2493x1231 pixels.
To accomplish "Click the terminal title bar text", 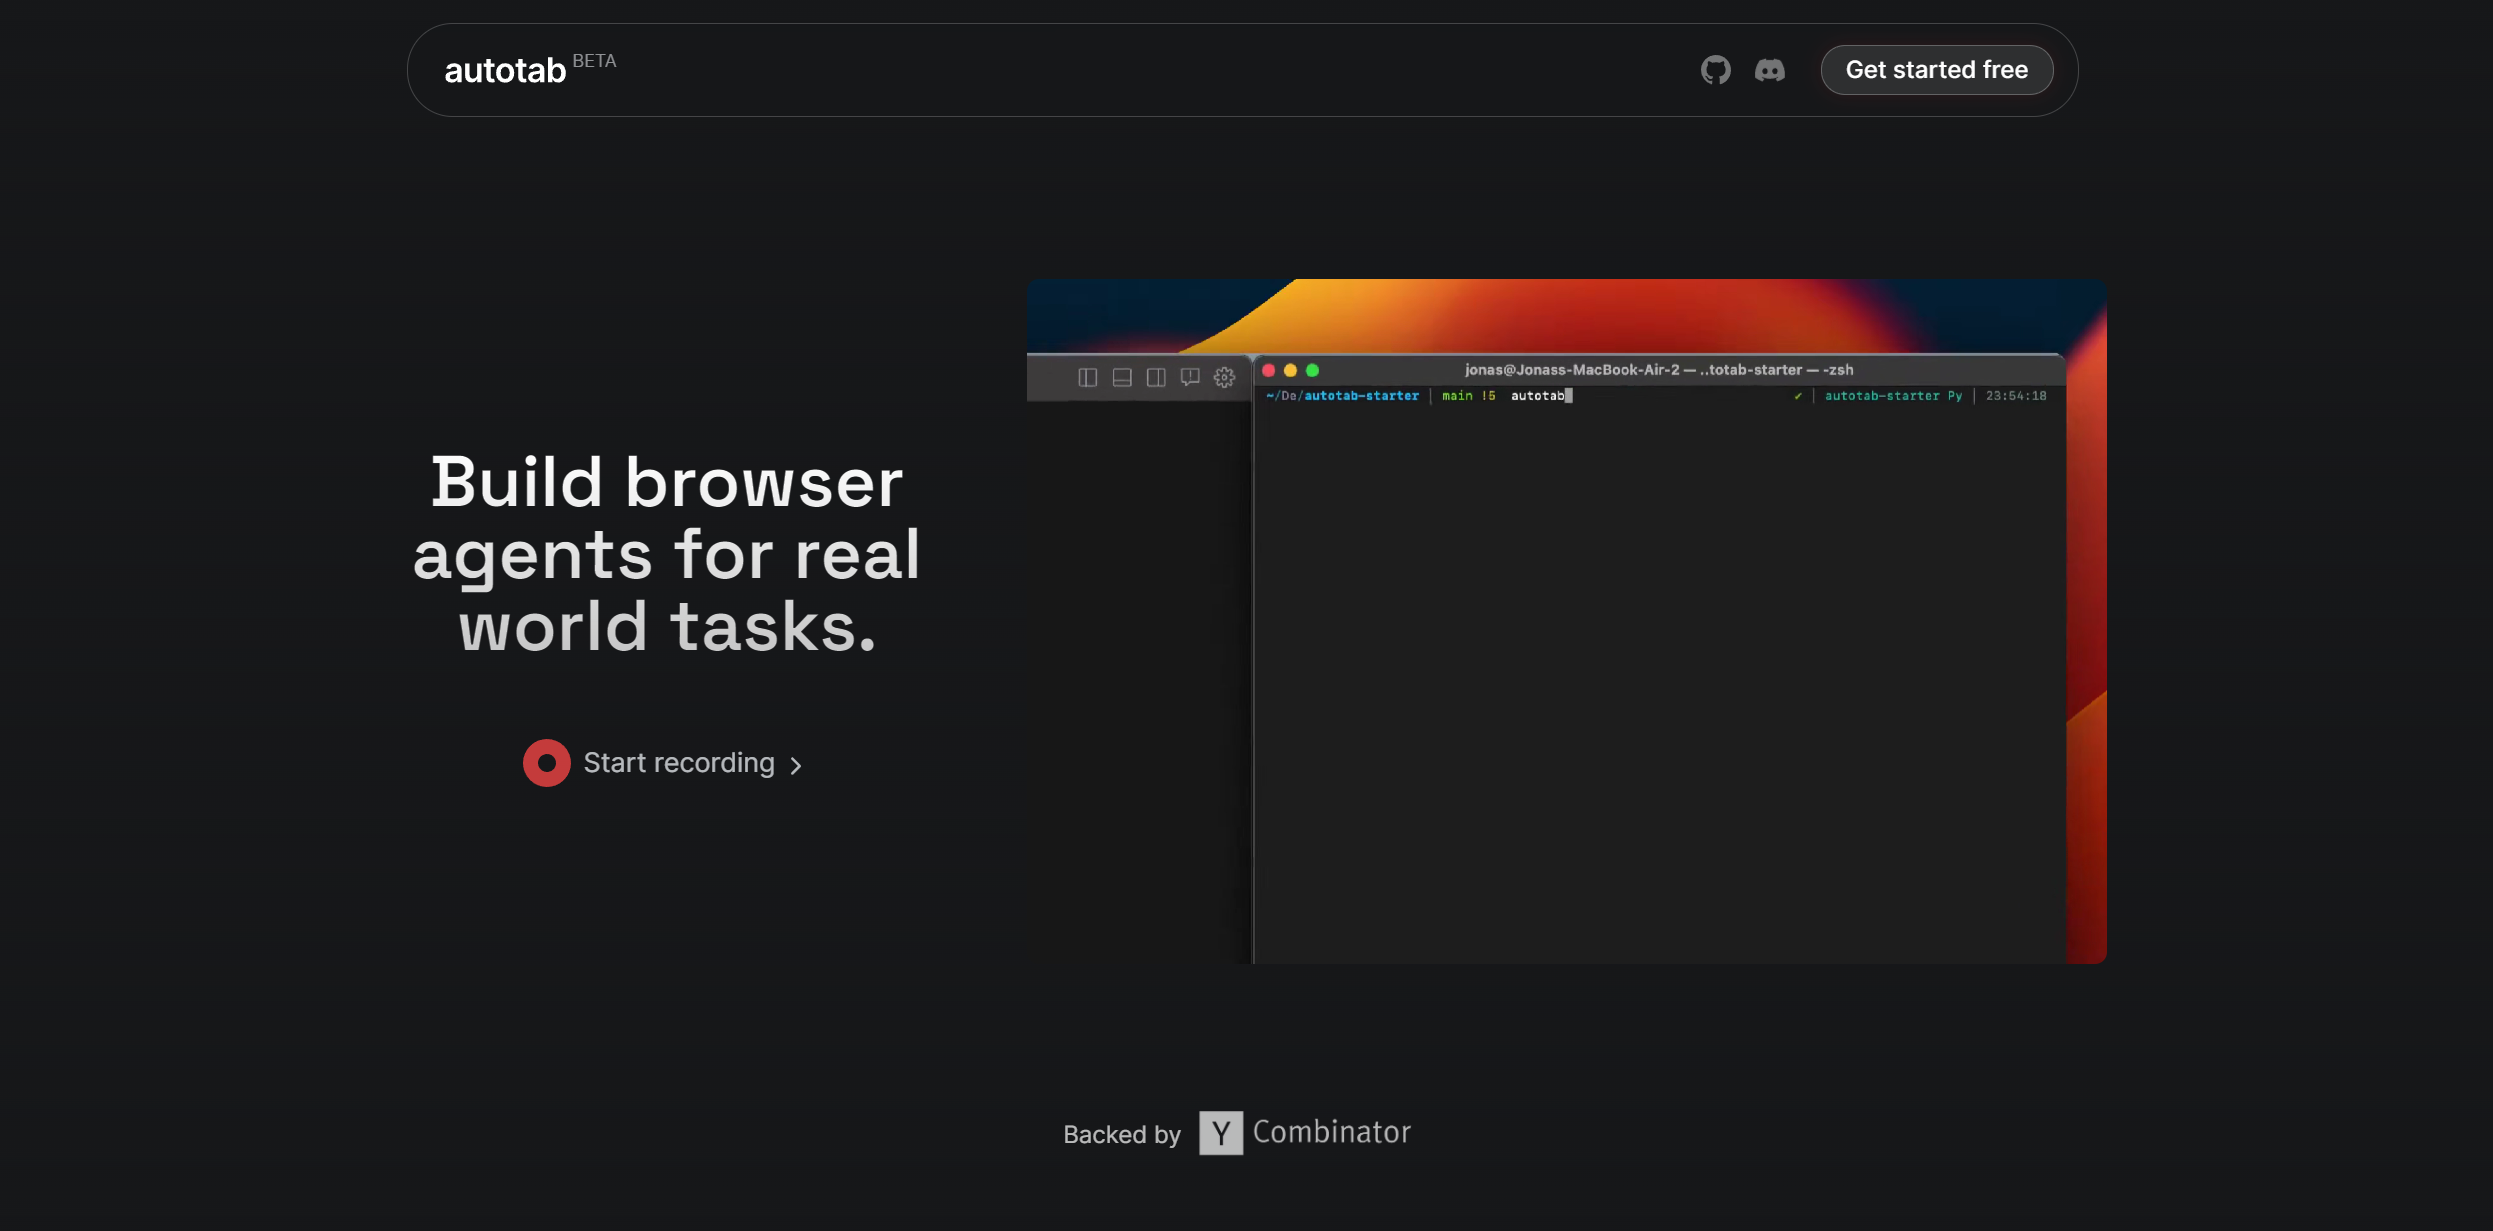I will click(x=1658, y=370).
